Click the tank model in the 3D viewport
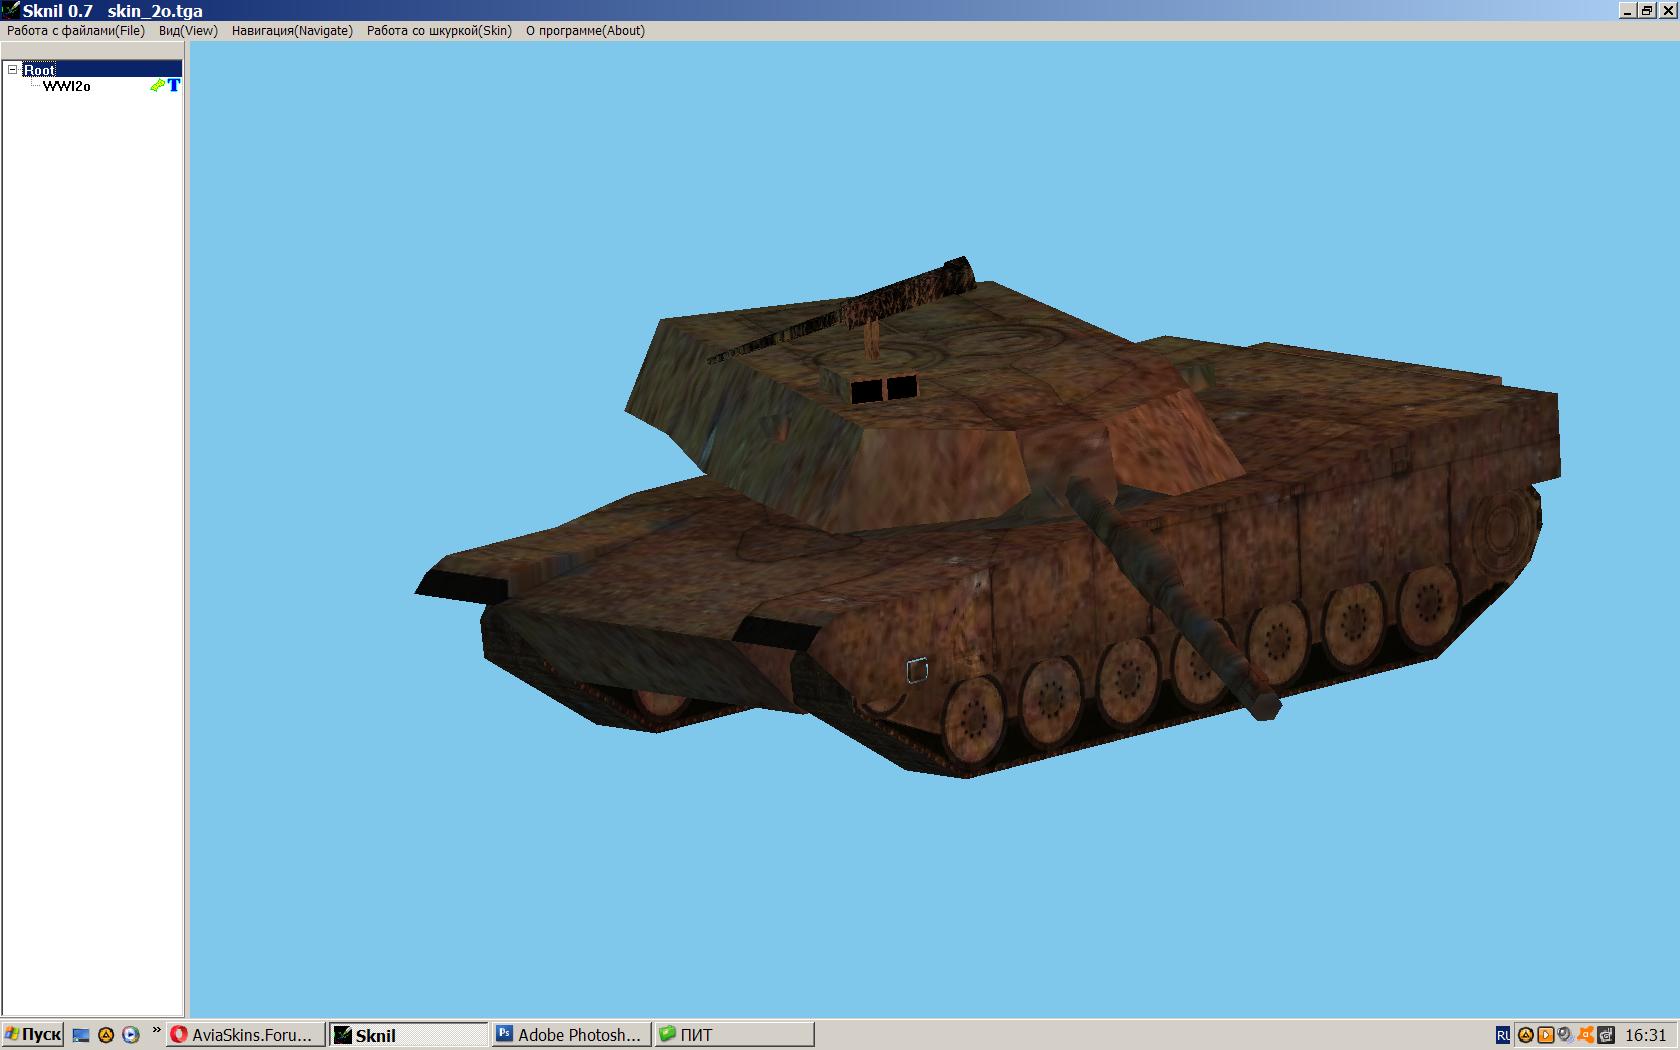The height and width of the screenshot is (1050, 1680). [988, 517]
